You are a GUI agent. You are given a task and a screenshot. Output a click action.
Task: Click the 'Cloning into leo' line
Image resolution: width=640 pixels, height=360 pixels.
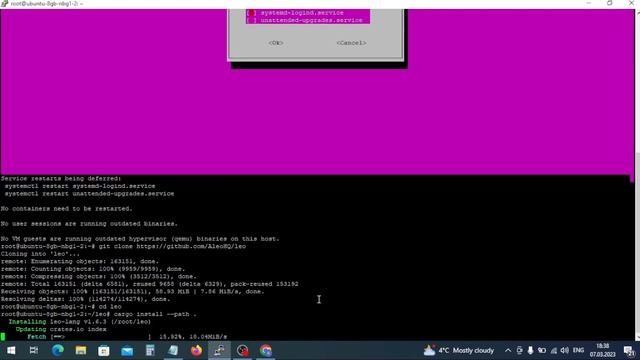click(40, 254)
